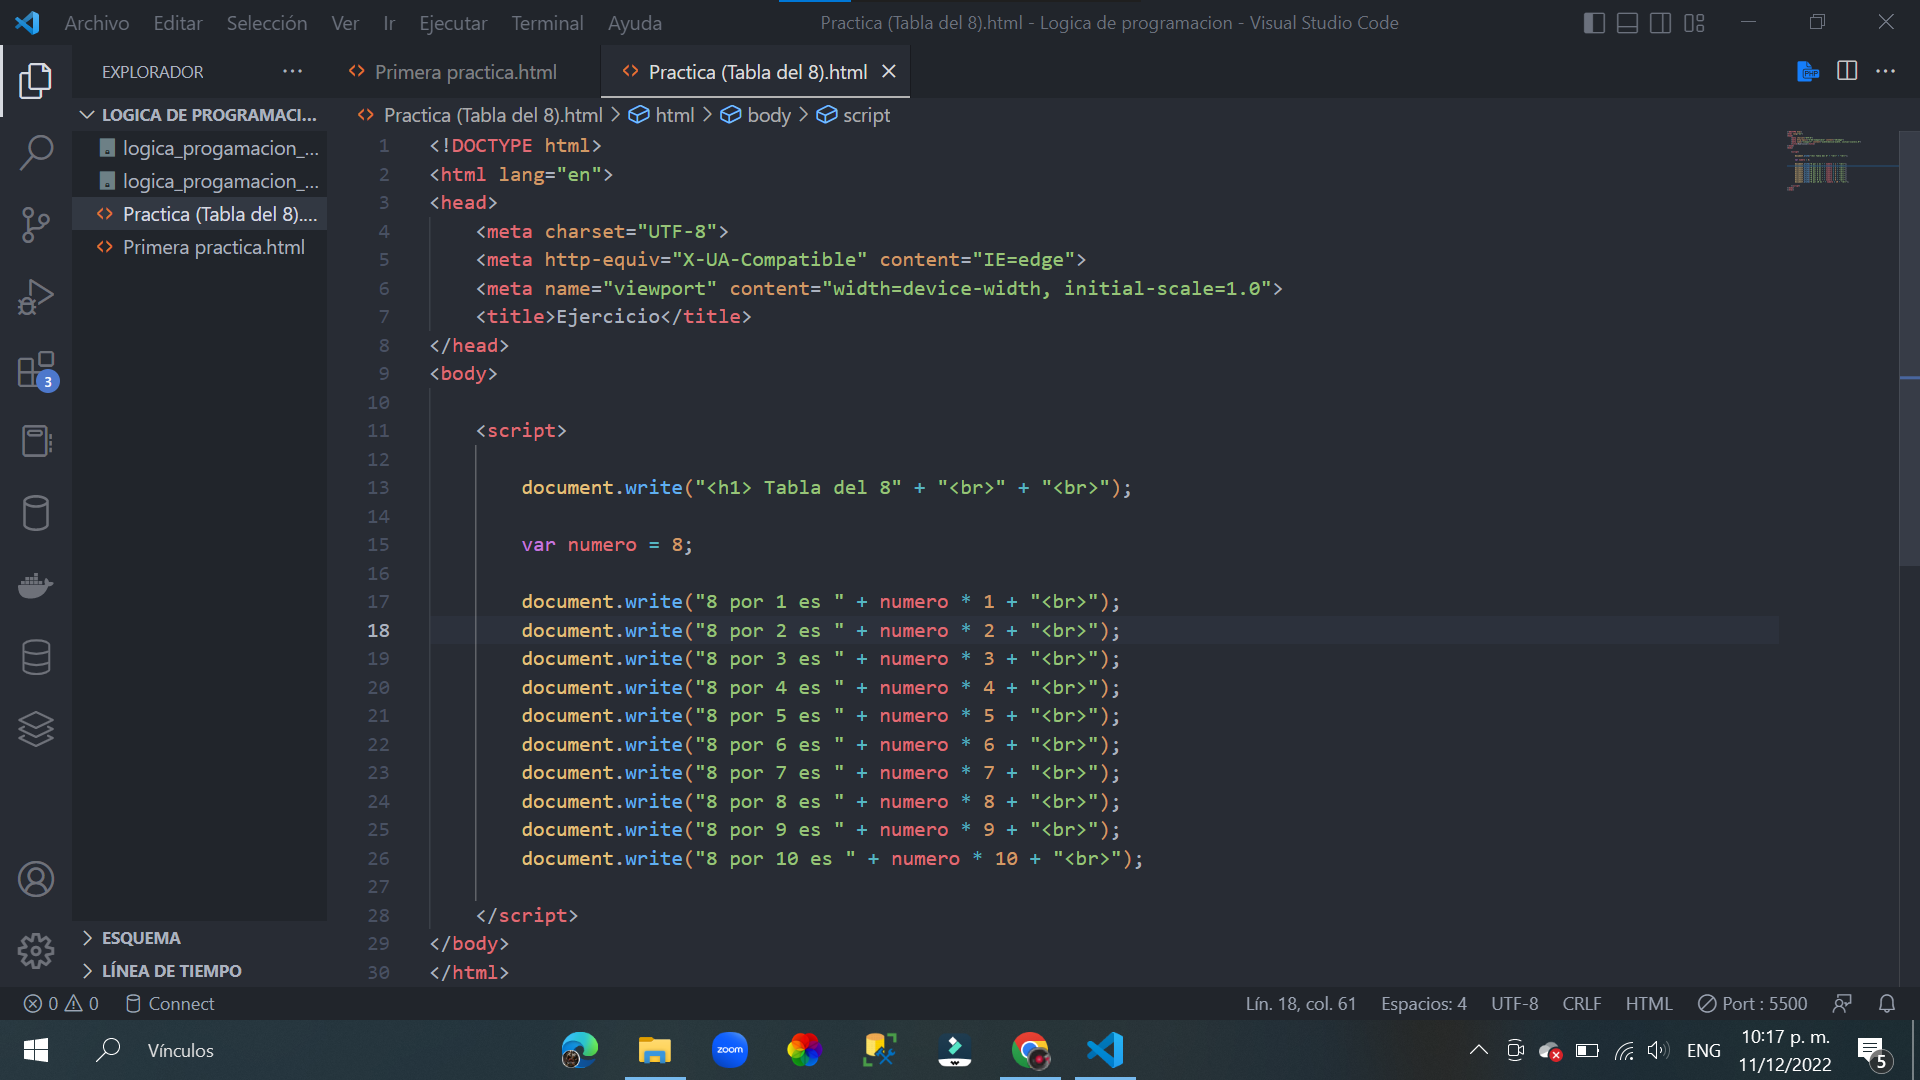Click Connect in status bar

coord(169,1003)
